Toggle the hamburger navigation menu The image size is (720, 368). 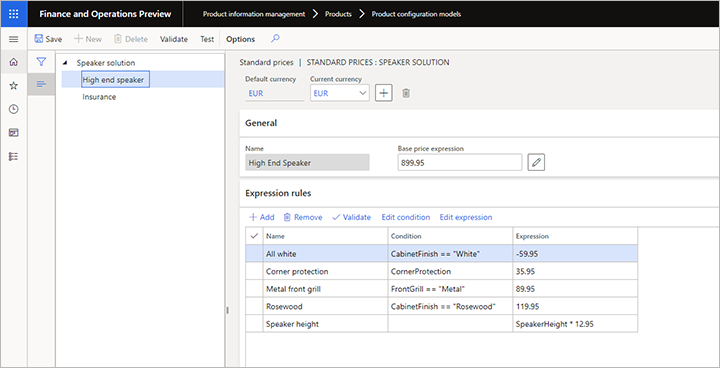[x=14, y=40]
